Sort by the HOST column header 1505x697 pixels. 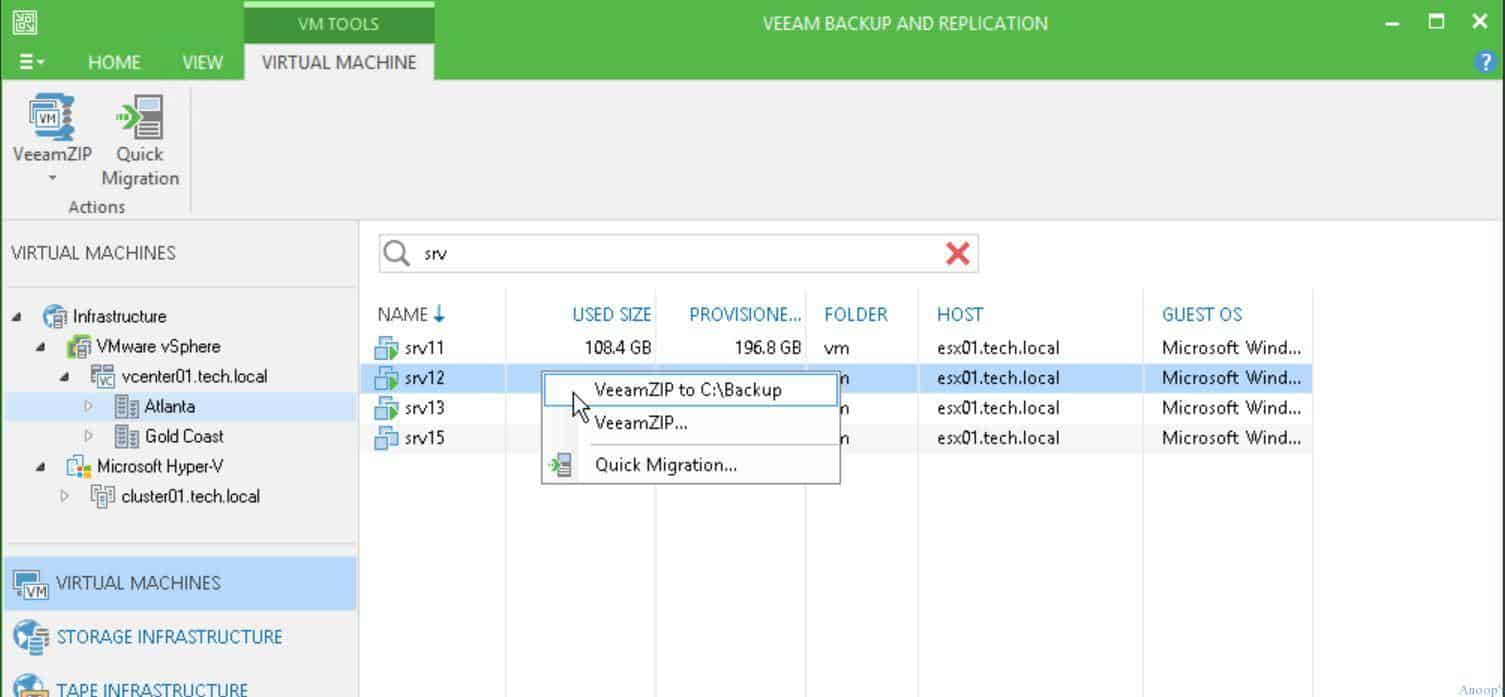[960, 314]
